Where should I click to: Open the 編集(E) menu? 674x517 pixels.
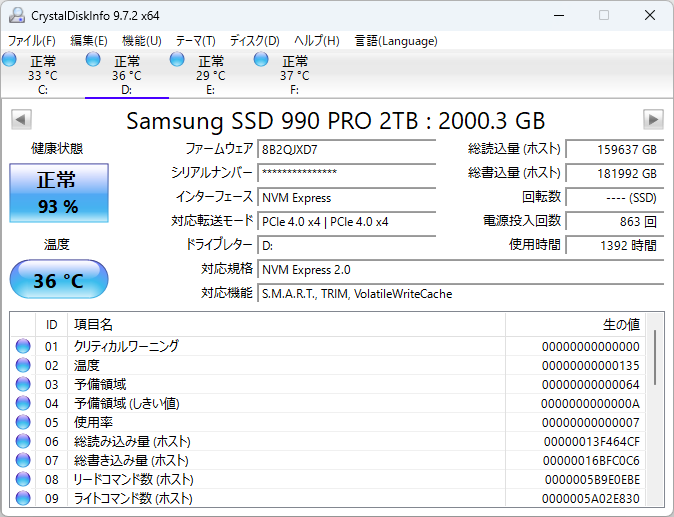89,41
